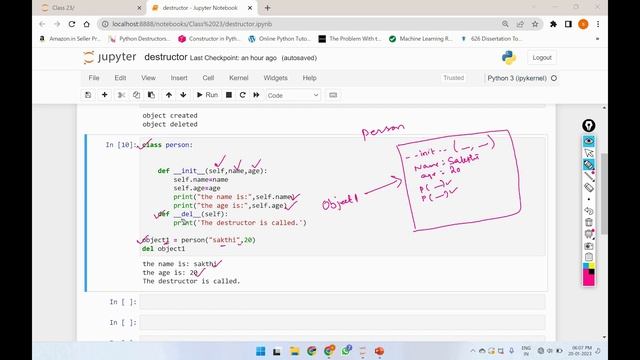Switch to the Class 23 browser tab
Screen dimensions: 640x360
tap(92, 8)
